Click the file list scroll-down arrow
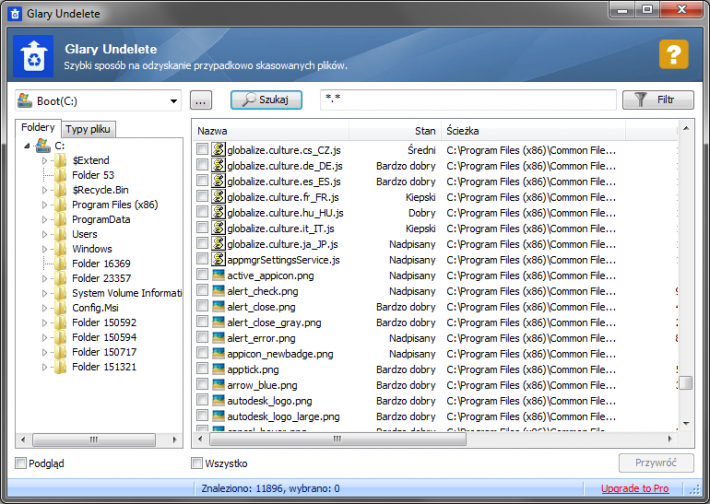 686,423
